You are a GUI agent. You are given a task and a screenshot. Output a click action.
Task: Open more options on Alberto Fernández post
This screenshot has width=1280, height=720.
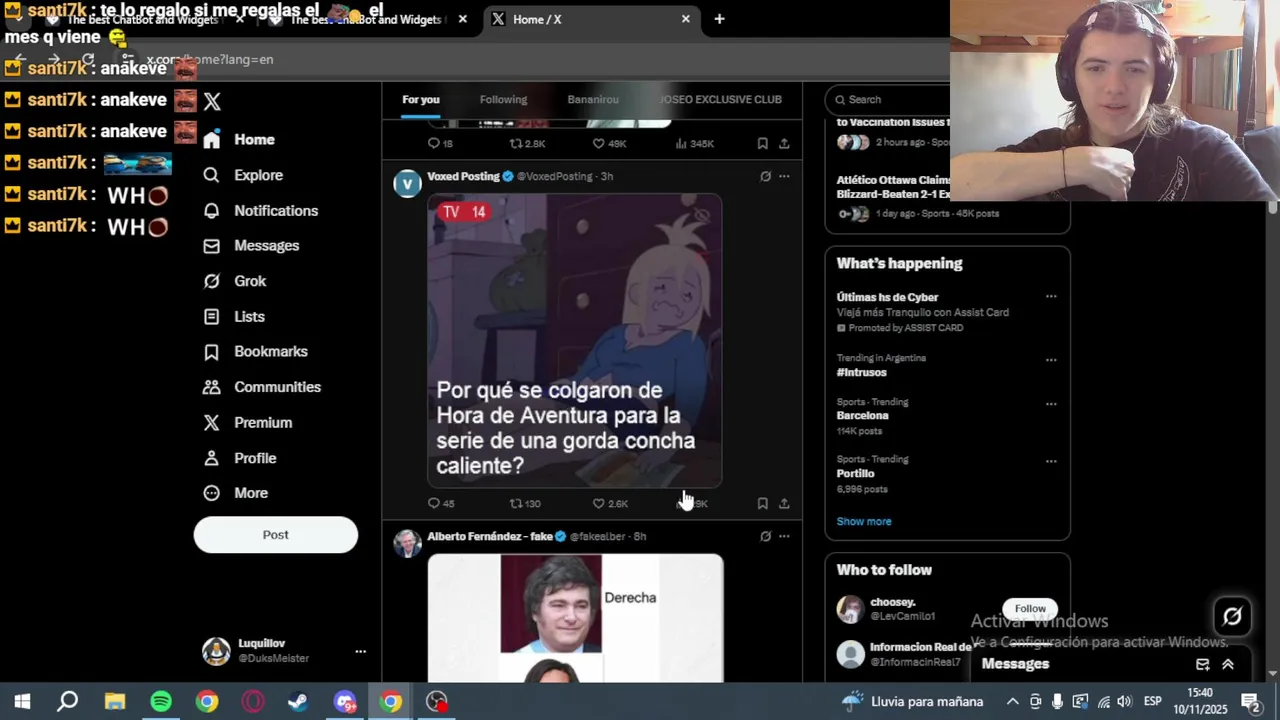784,536
